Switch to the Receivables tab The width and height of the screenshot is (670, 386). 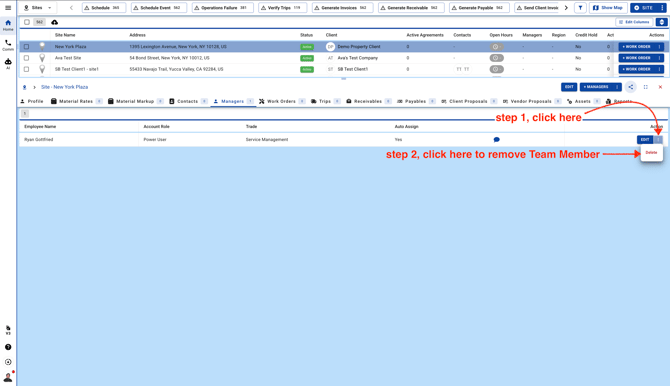pyautogui.click(x=368, y=101)
